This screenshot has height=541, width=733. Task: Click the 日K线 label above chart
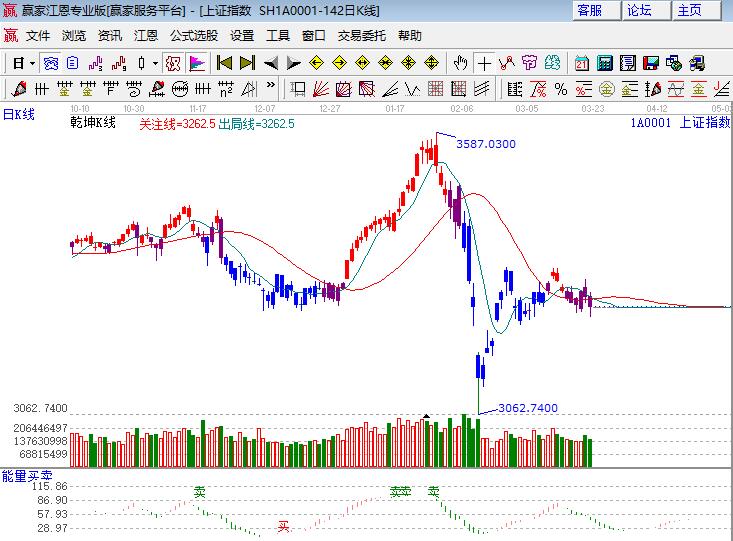tap(18, 114)
